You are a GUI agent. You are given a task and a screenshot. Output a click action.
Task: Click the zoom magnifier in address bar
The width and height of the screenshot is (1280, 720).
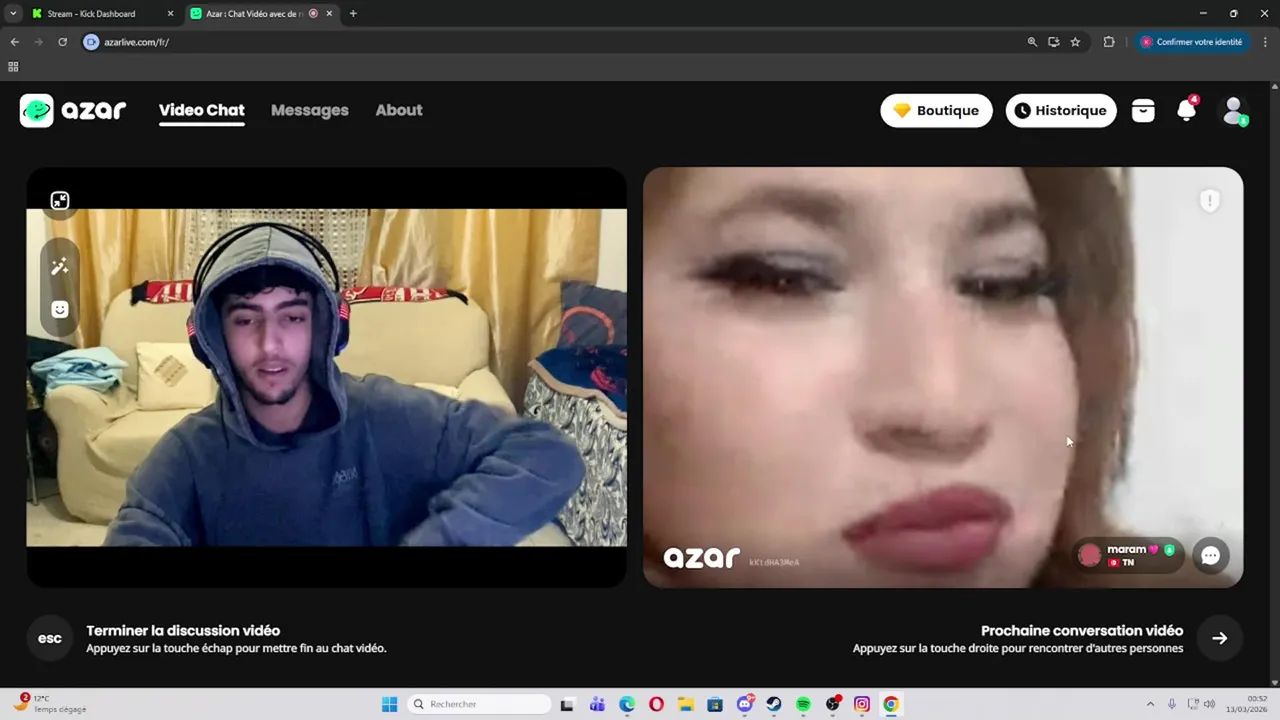(1032, 42)
